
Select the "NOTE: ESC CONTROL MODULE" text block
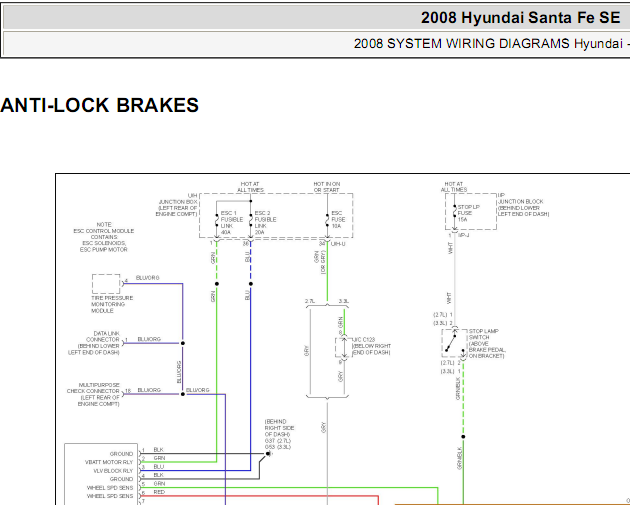(x=104, y=237)
